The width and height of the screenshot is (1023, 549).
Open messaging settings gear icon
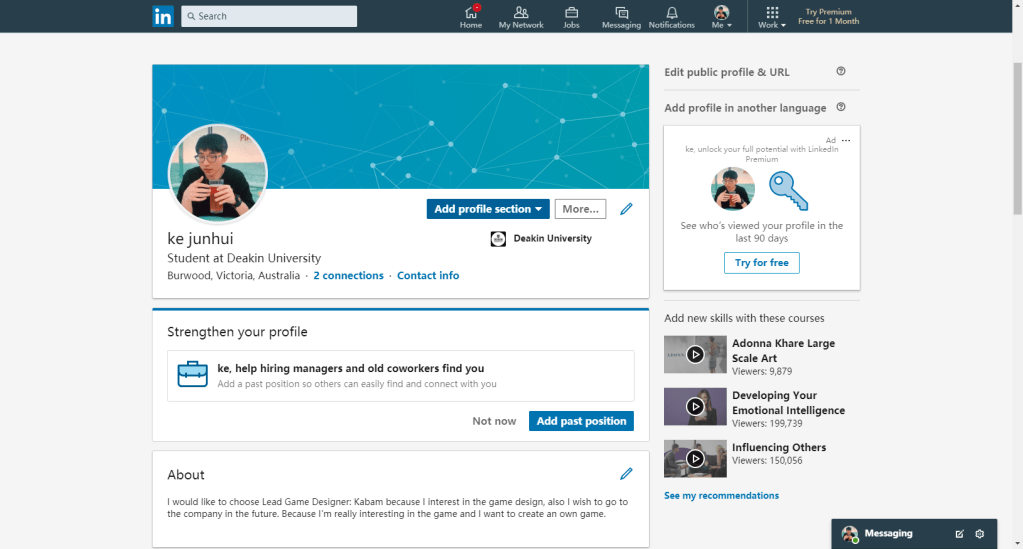coord(980,534)
